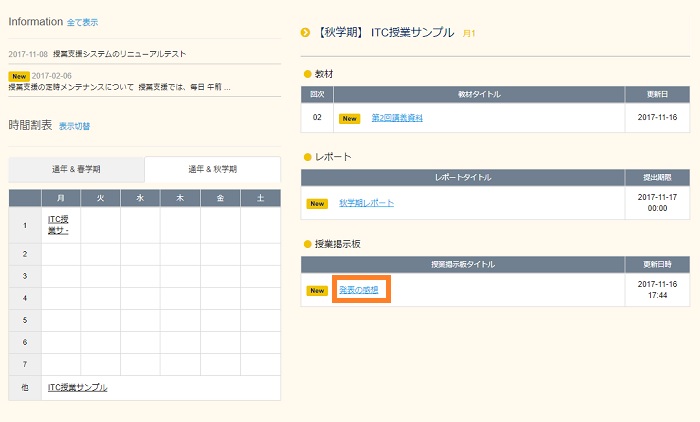Click New badge beside 発表の感想

click(x=317, y=290)
